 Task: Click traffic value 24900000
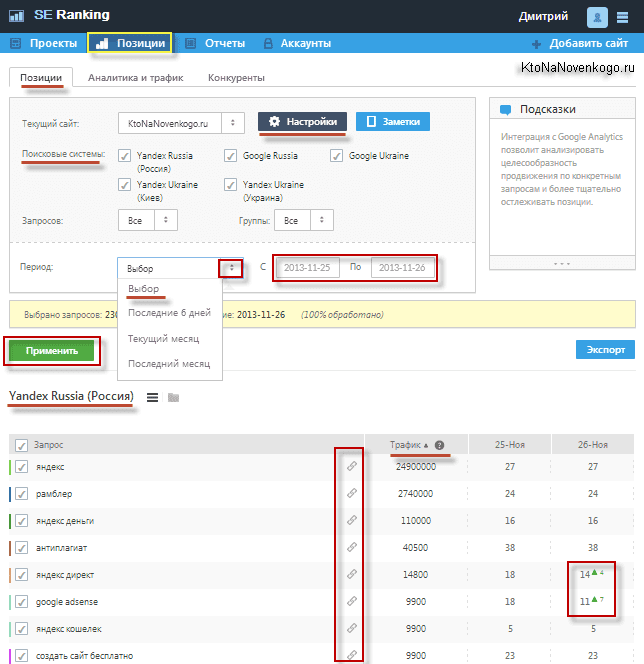coord(416,467)
